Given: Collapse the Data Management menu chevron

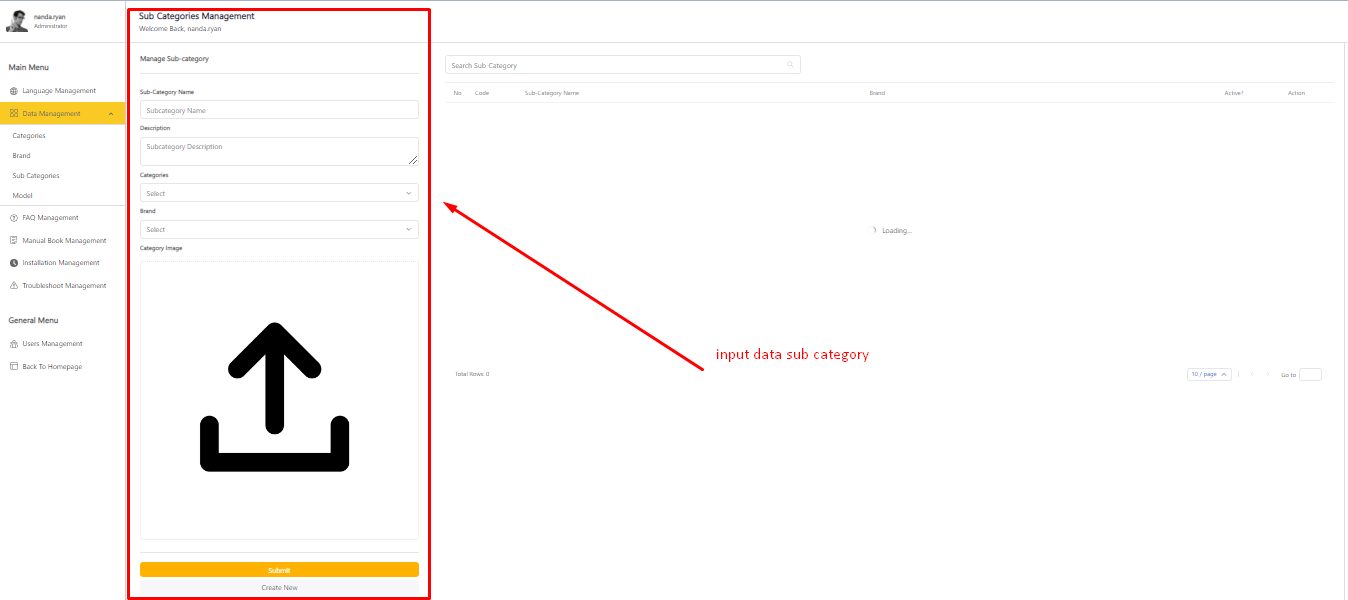Looking at the screenshot, I should point(110,114).
